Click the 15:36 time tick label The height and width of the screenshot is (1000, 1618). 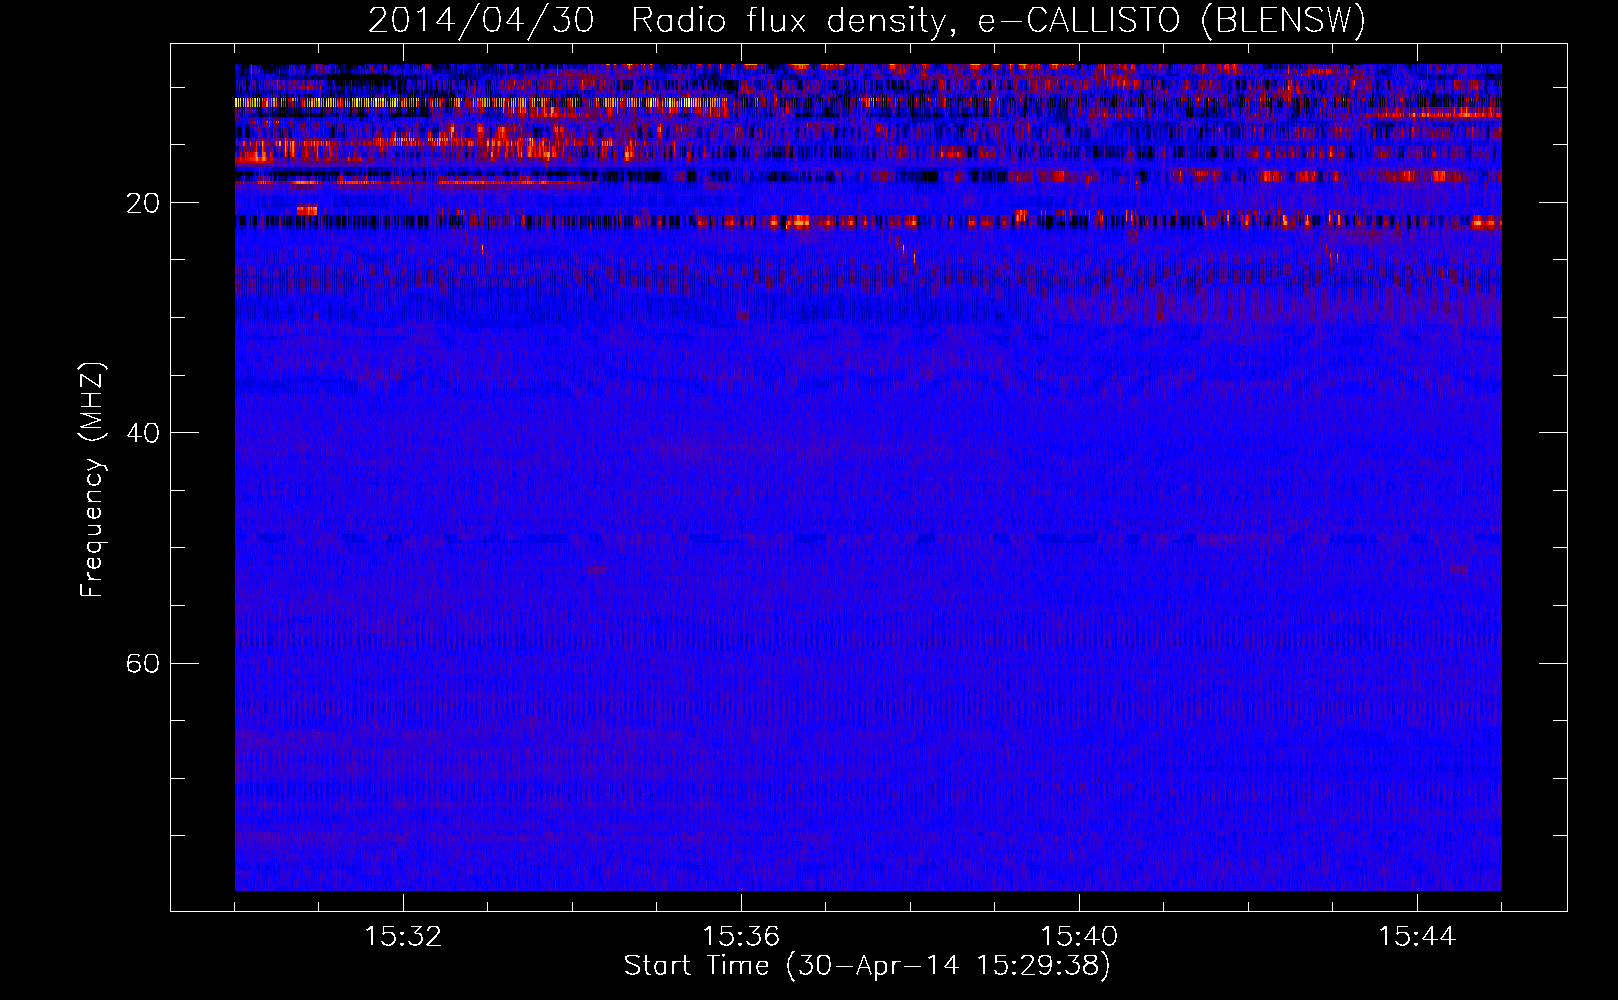point(741,937)
